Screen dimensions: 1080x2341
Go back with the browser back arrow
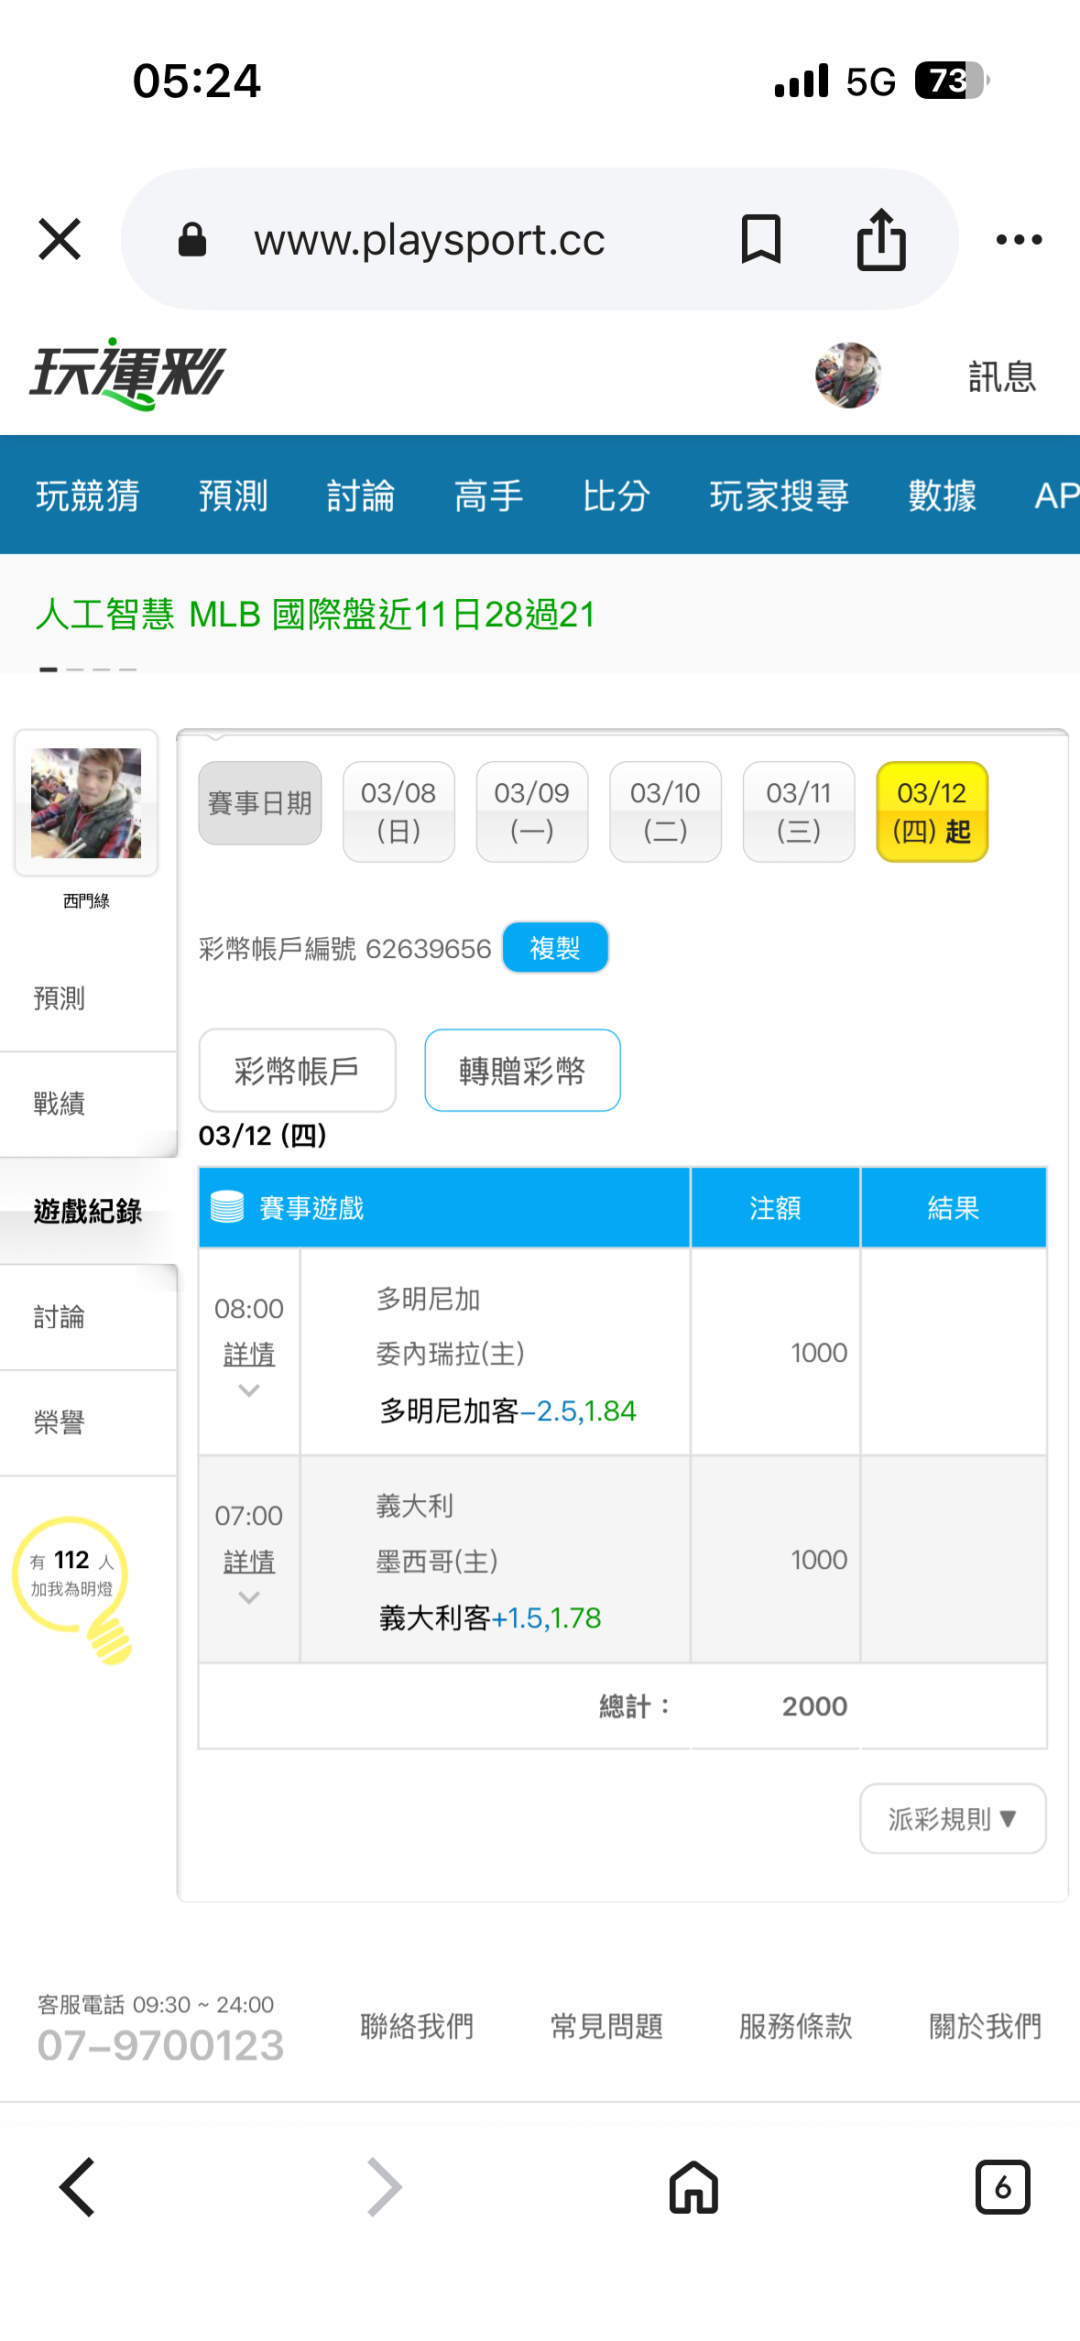(78, 2187)
